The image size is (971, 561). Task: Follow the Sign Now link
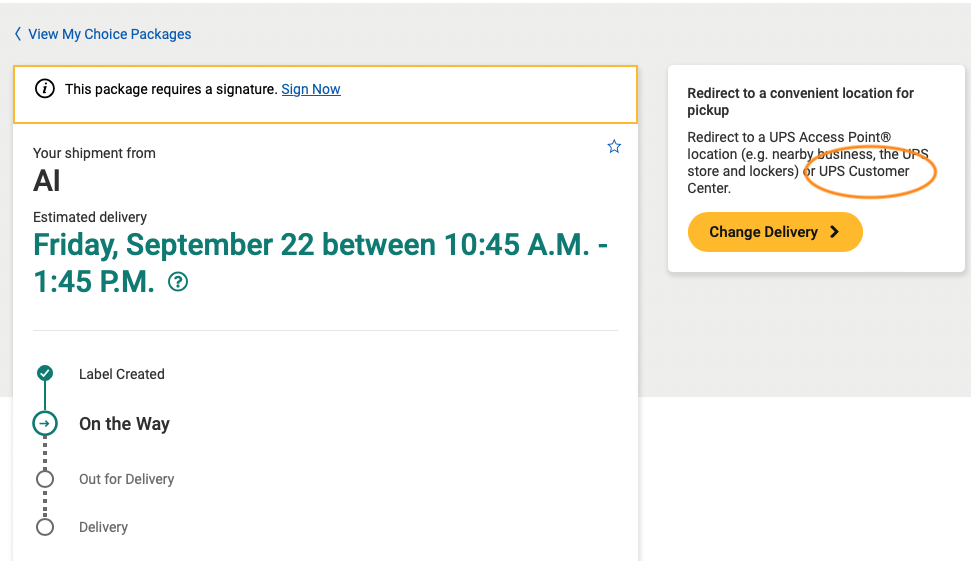(311, 89)
